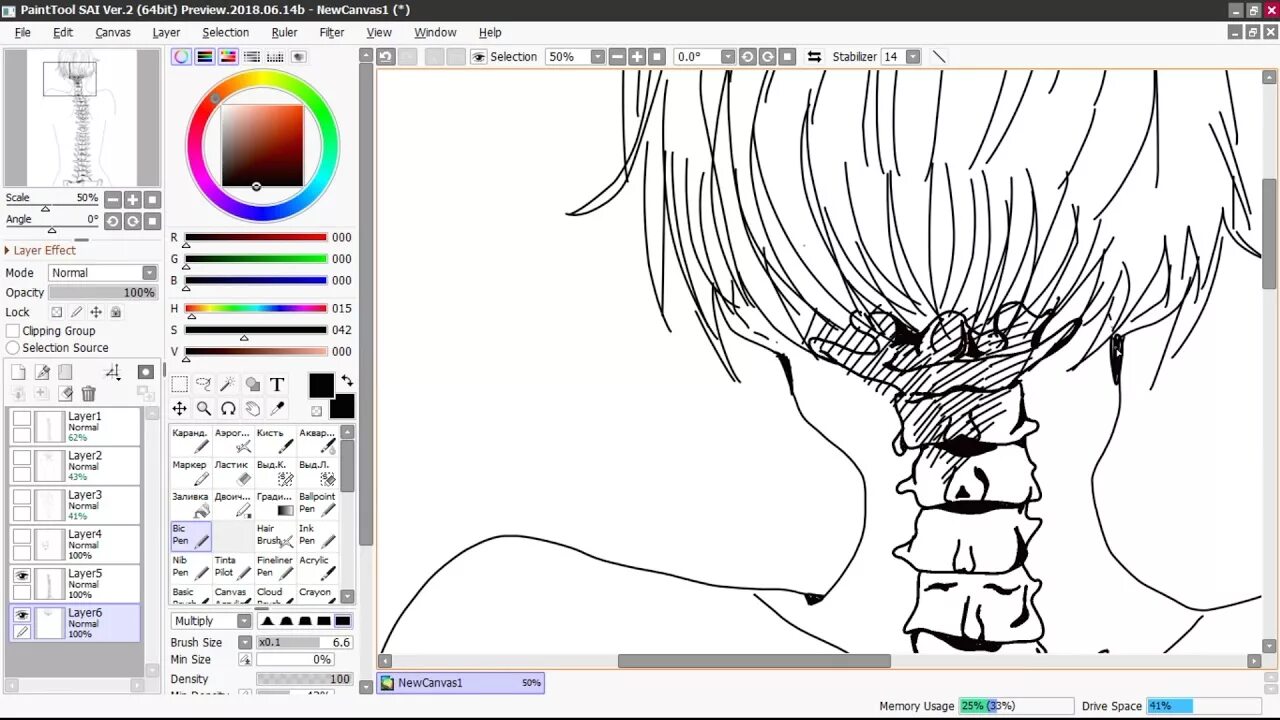Choose the Acrylic brush
Viewport: 1280px width, 720px height.
point(318,567)
